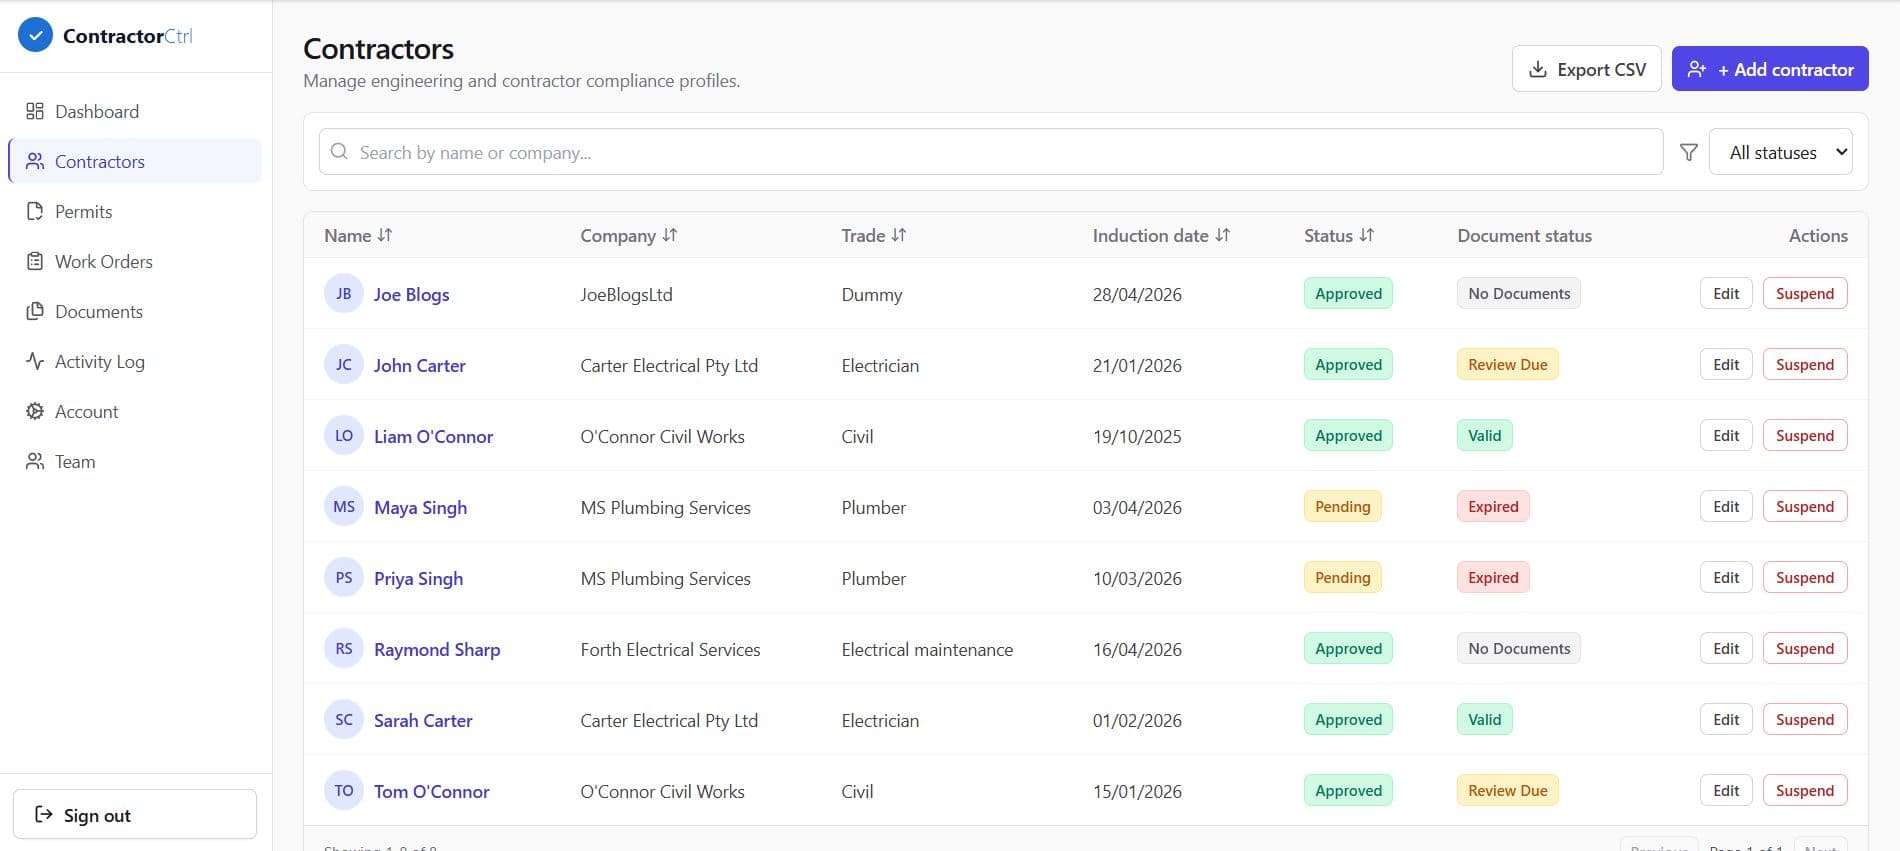1900x851 pixels.
Task: Click the 'JoeBlogsLtd' company cell
Action: click(626, 294)
